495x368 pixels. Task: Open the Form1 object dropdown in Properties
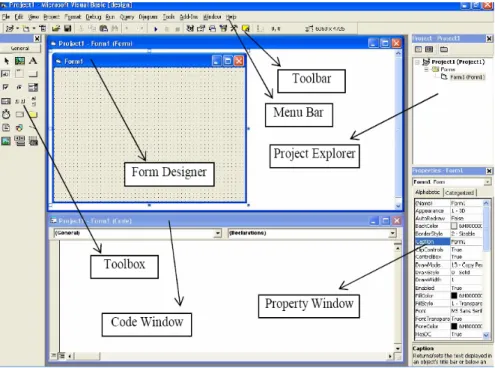pyautogui.click(x=487, y=182)
